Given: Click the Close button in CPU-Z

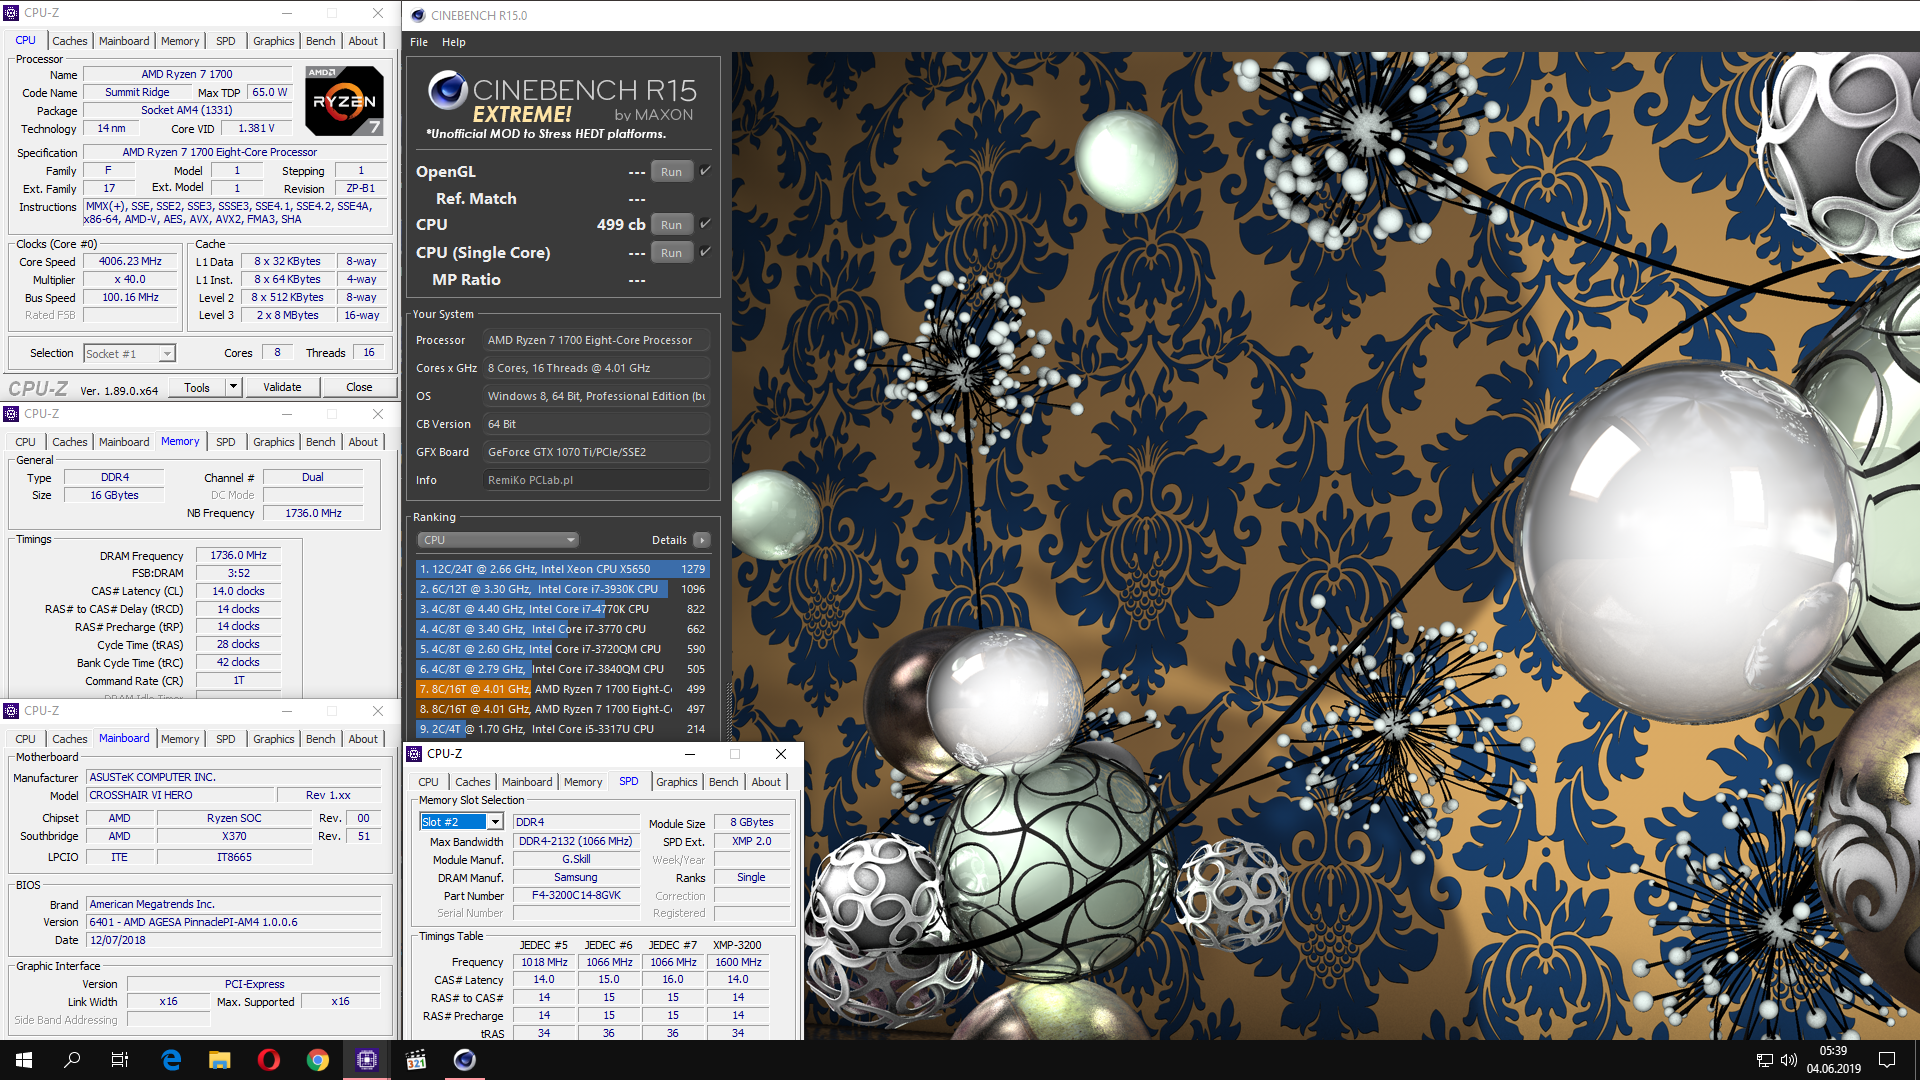Looking at the screenshot, I should click(359, 387).
